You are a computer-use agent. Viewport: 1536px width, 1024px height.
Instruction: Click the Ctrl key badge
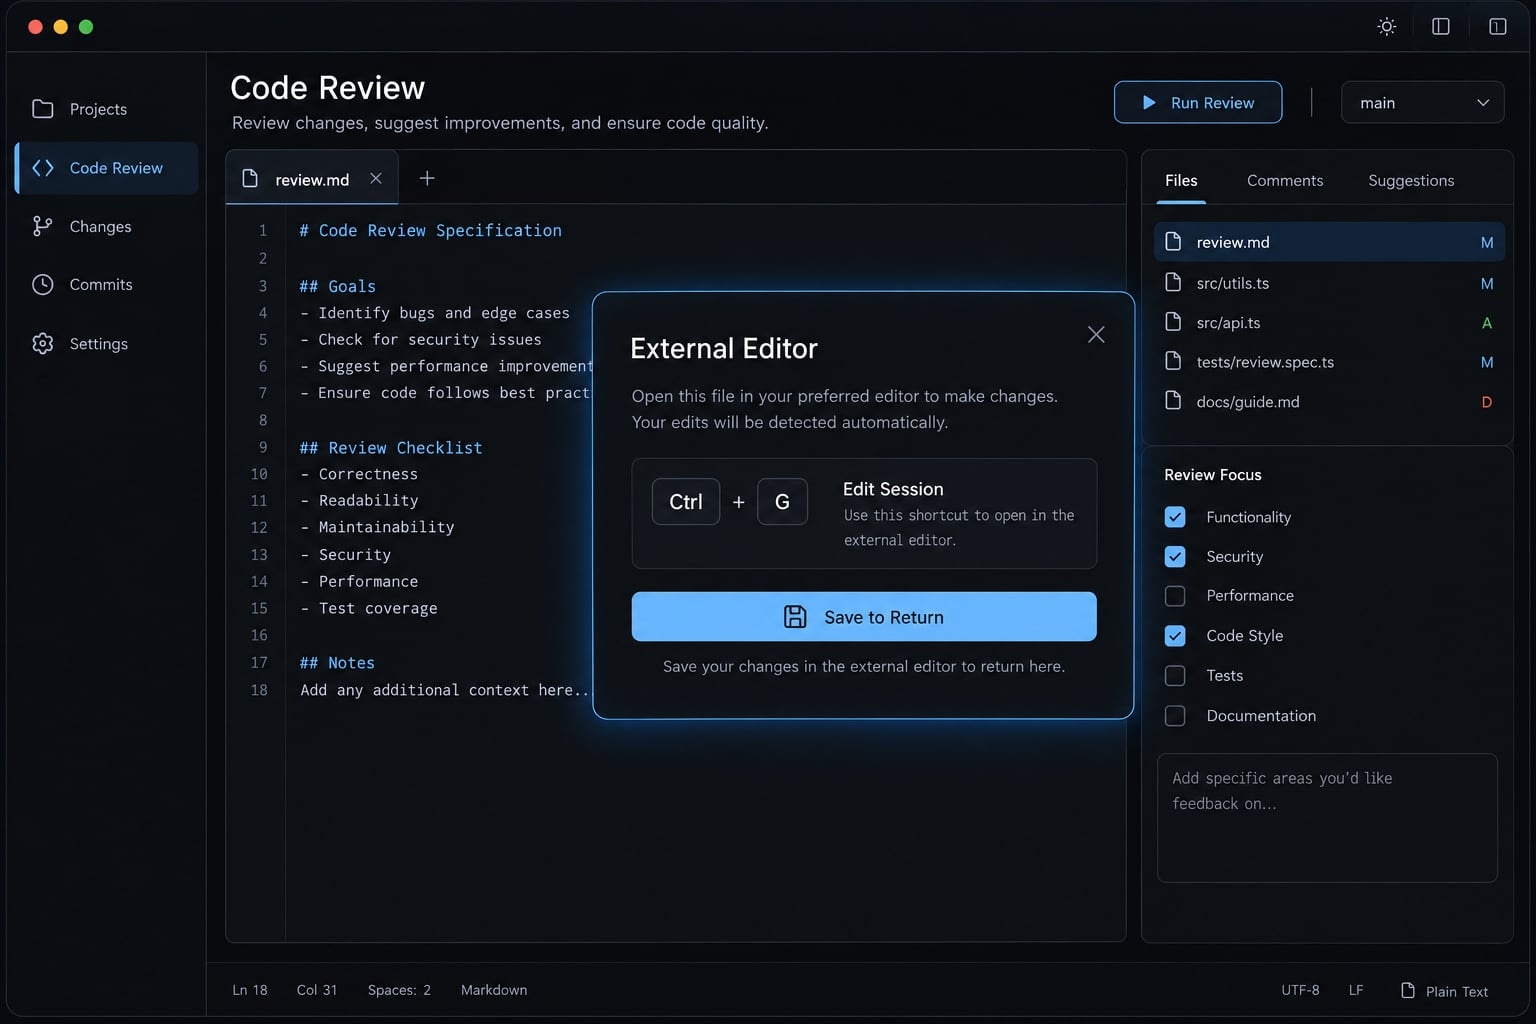tap(686, 502)
